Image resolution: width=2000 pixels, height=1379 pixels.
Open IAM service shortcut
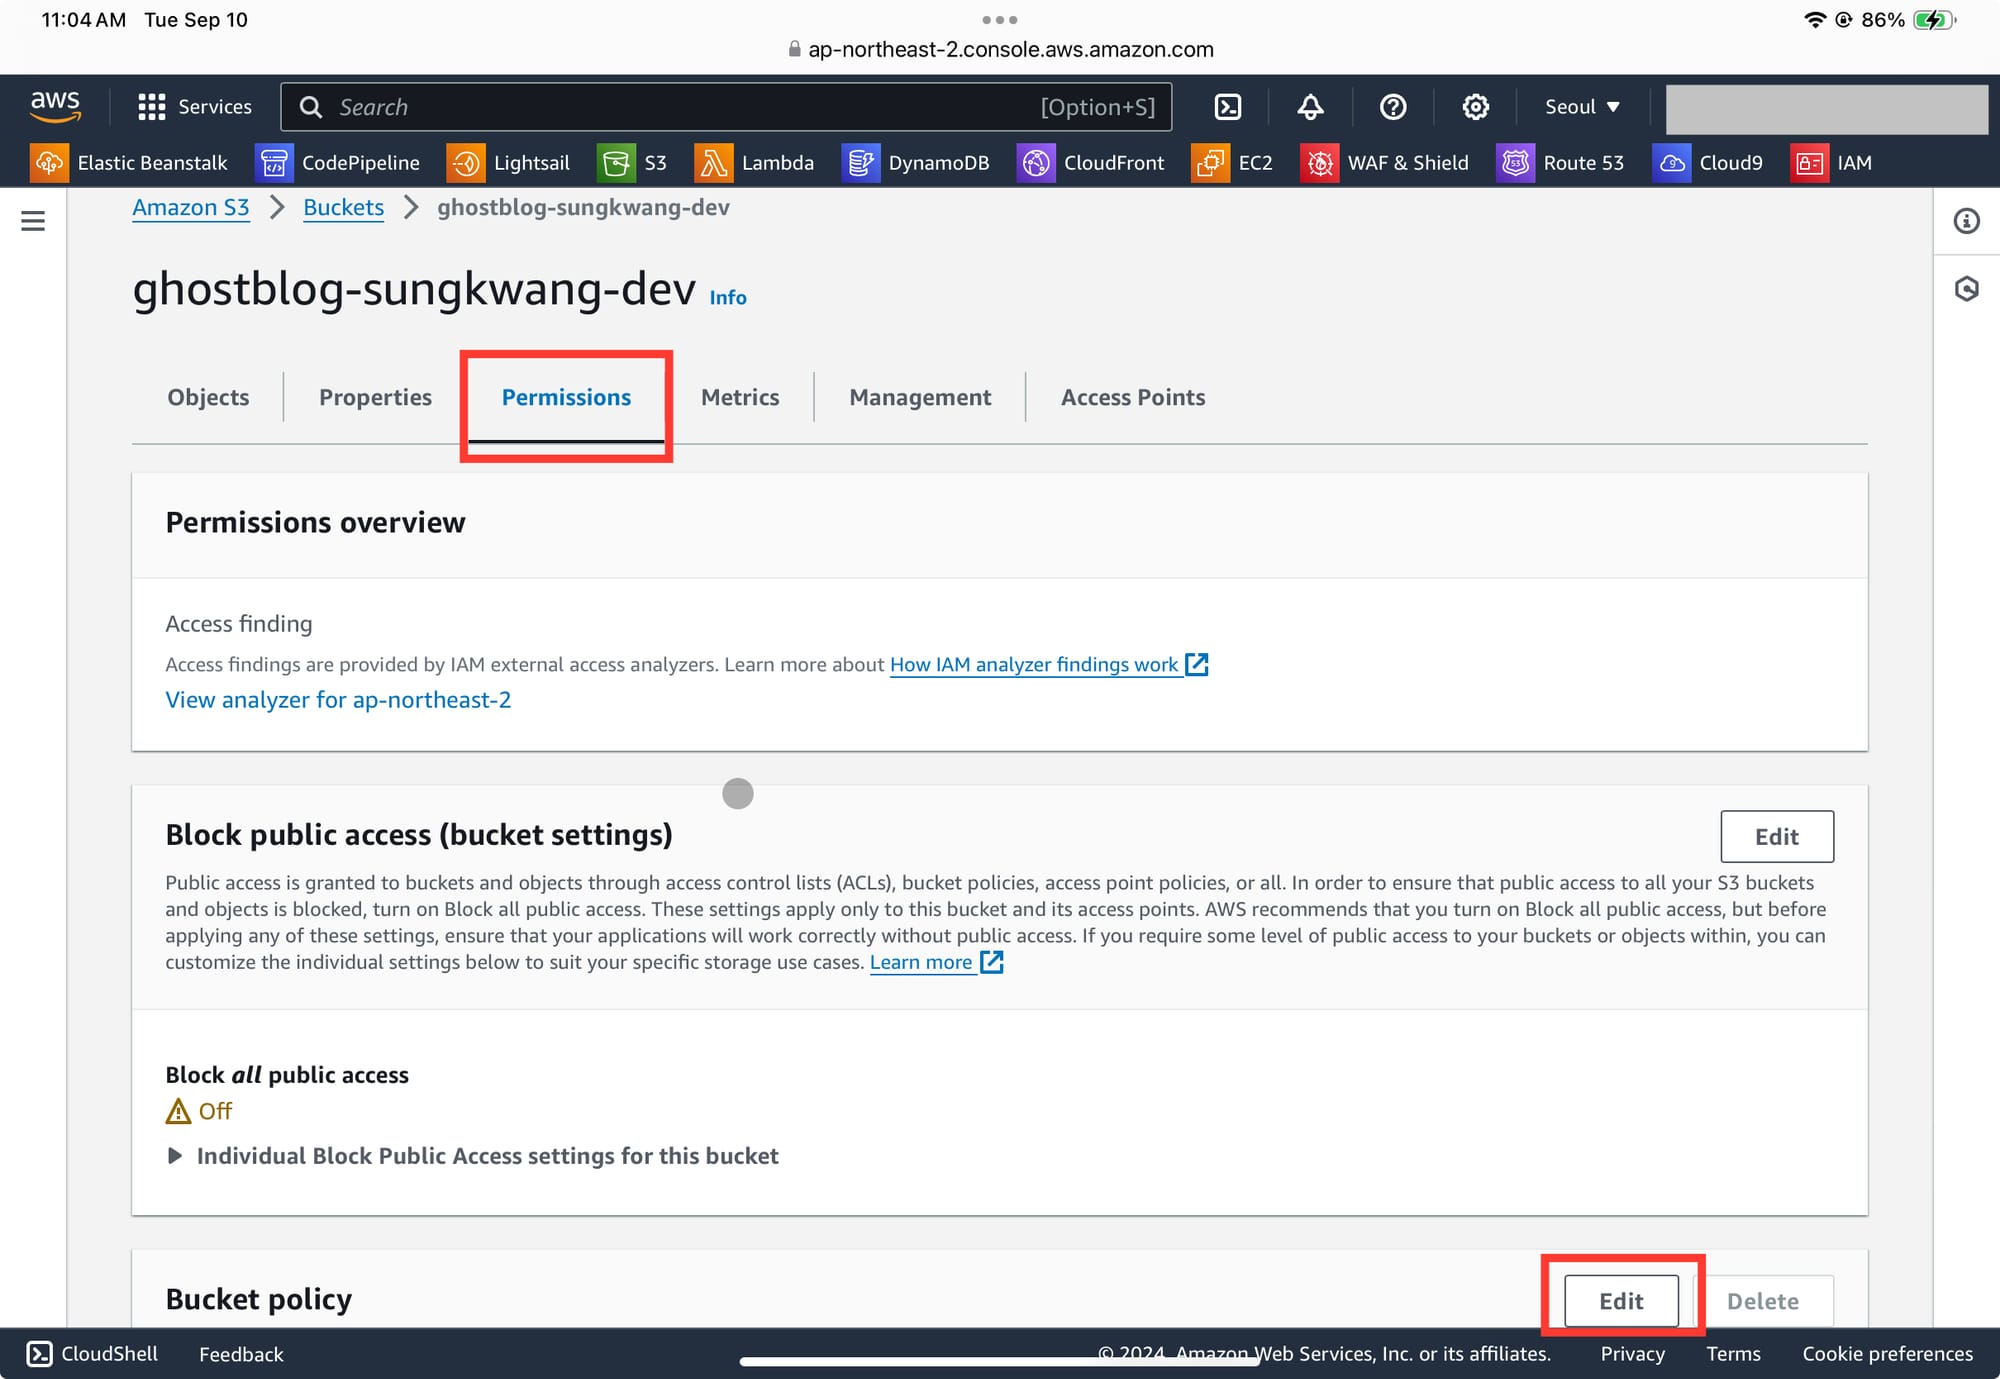(1831, 163)
